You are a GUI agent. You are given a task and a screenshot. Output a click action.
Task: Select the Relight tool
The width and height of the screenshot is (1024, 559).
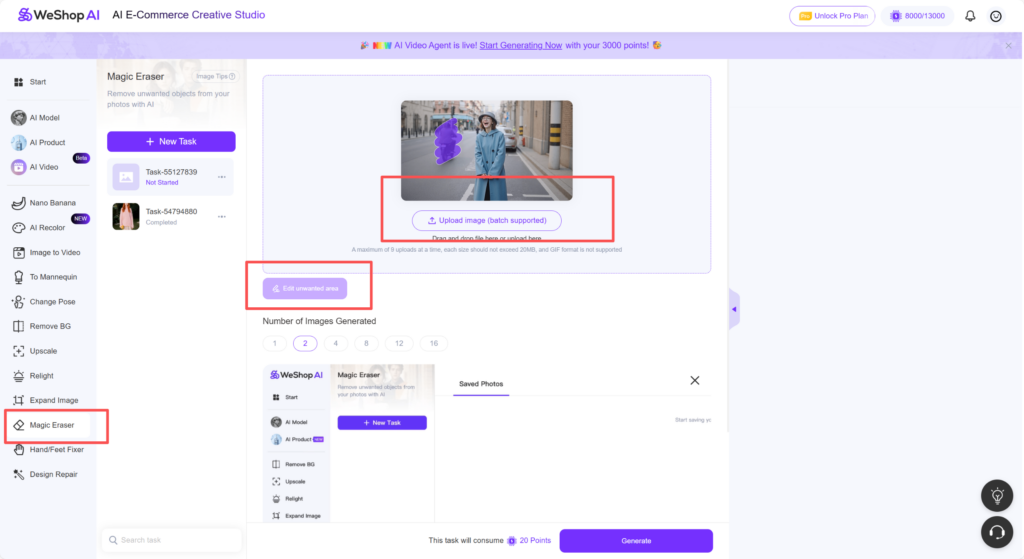coord(33,376)
